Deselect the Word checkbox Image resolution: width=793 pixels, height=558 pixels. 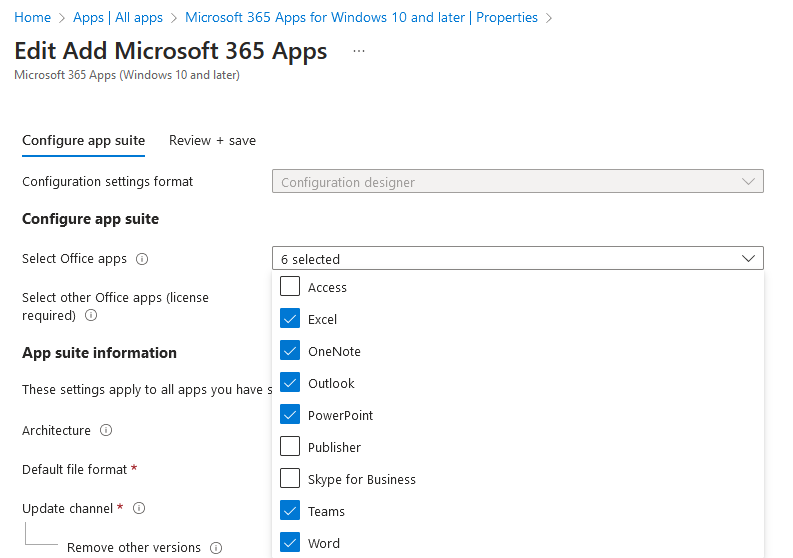pos(290,542)
